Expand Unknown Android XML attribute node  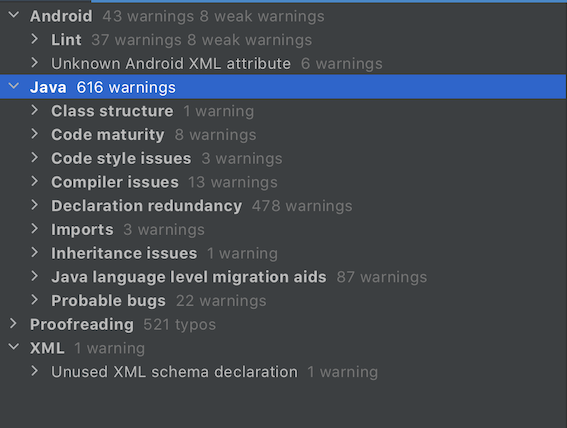(x=35, y=63)
